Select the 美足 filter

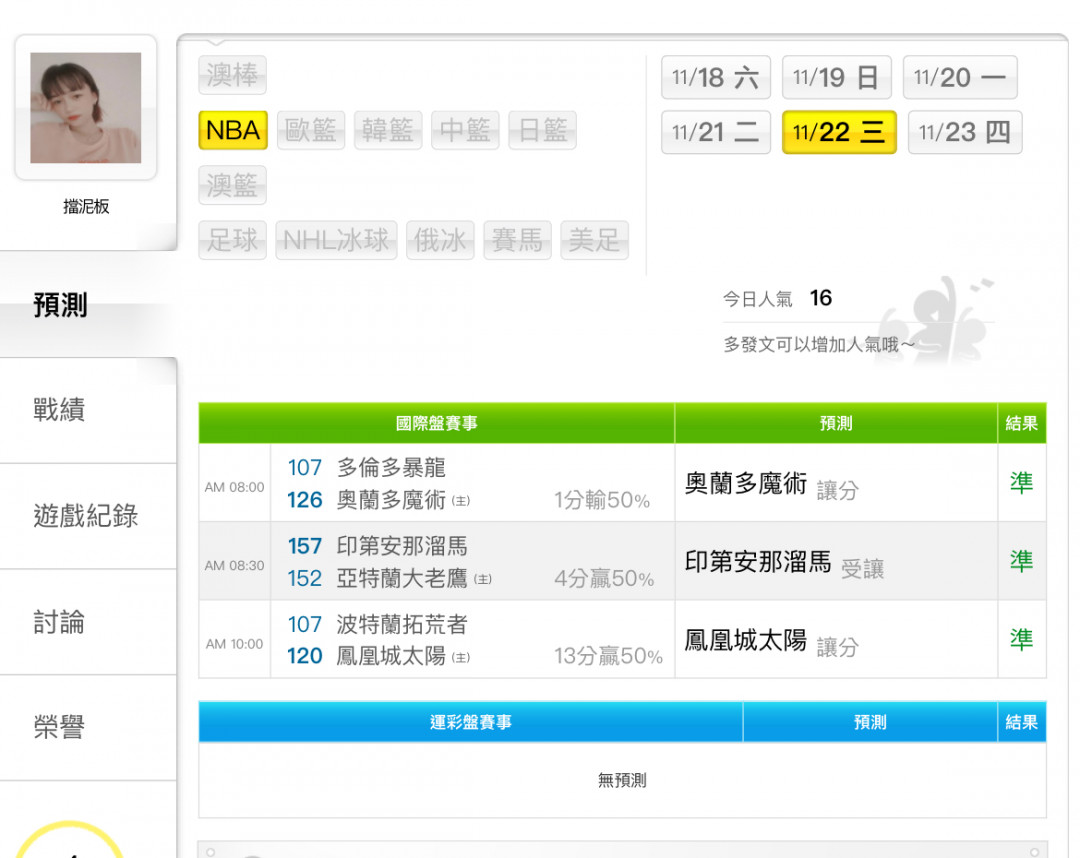coord(594,240)
